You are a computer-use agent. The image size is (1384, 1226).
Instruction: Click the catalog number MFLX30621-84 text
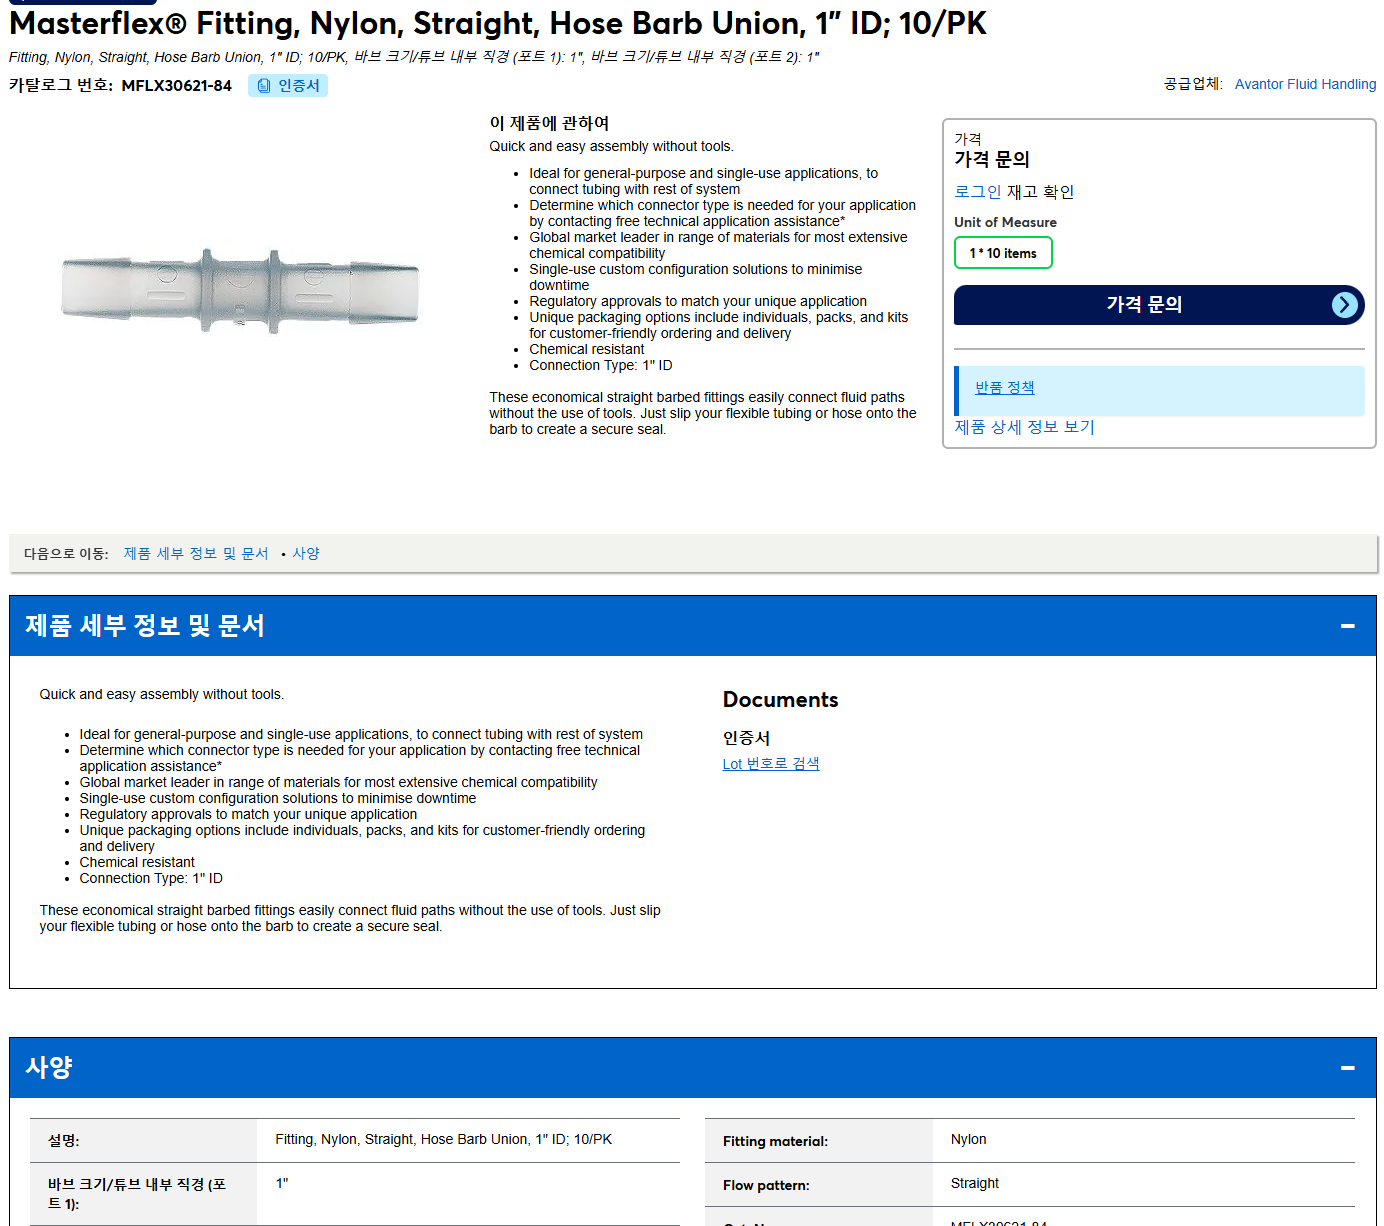click(x=176, y=86)
